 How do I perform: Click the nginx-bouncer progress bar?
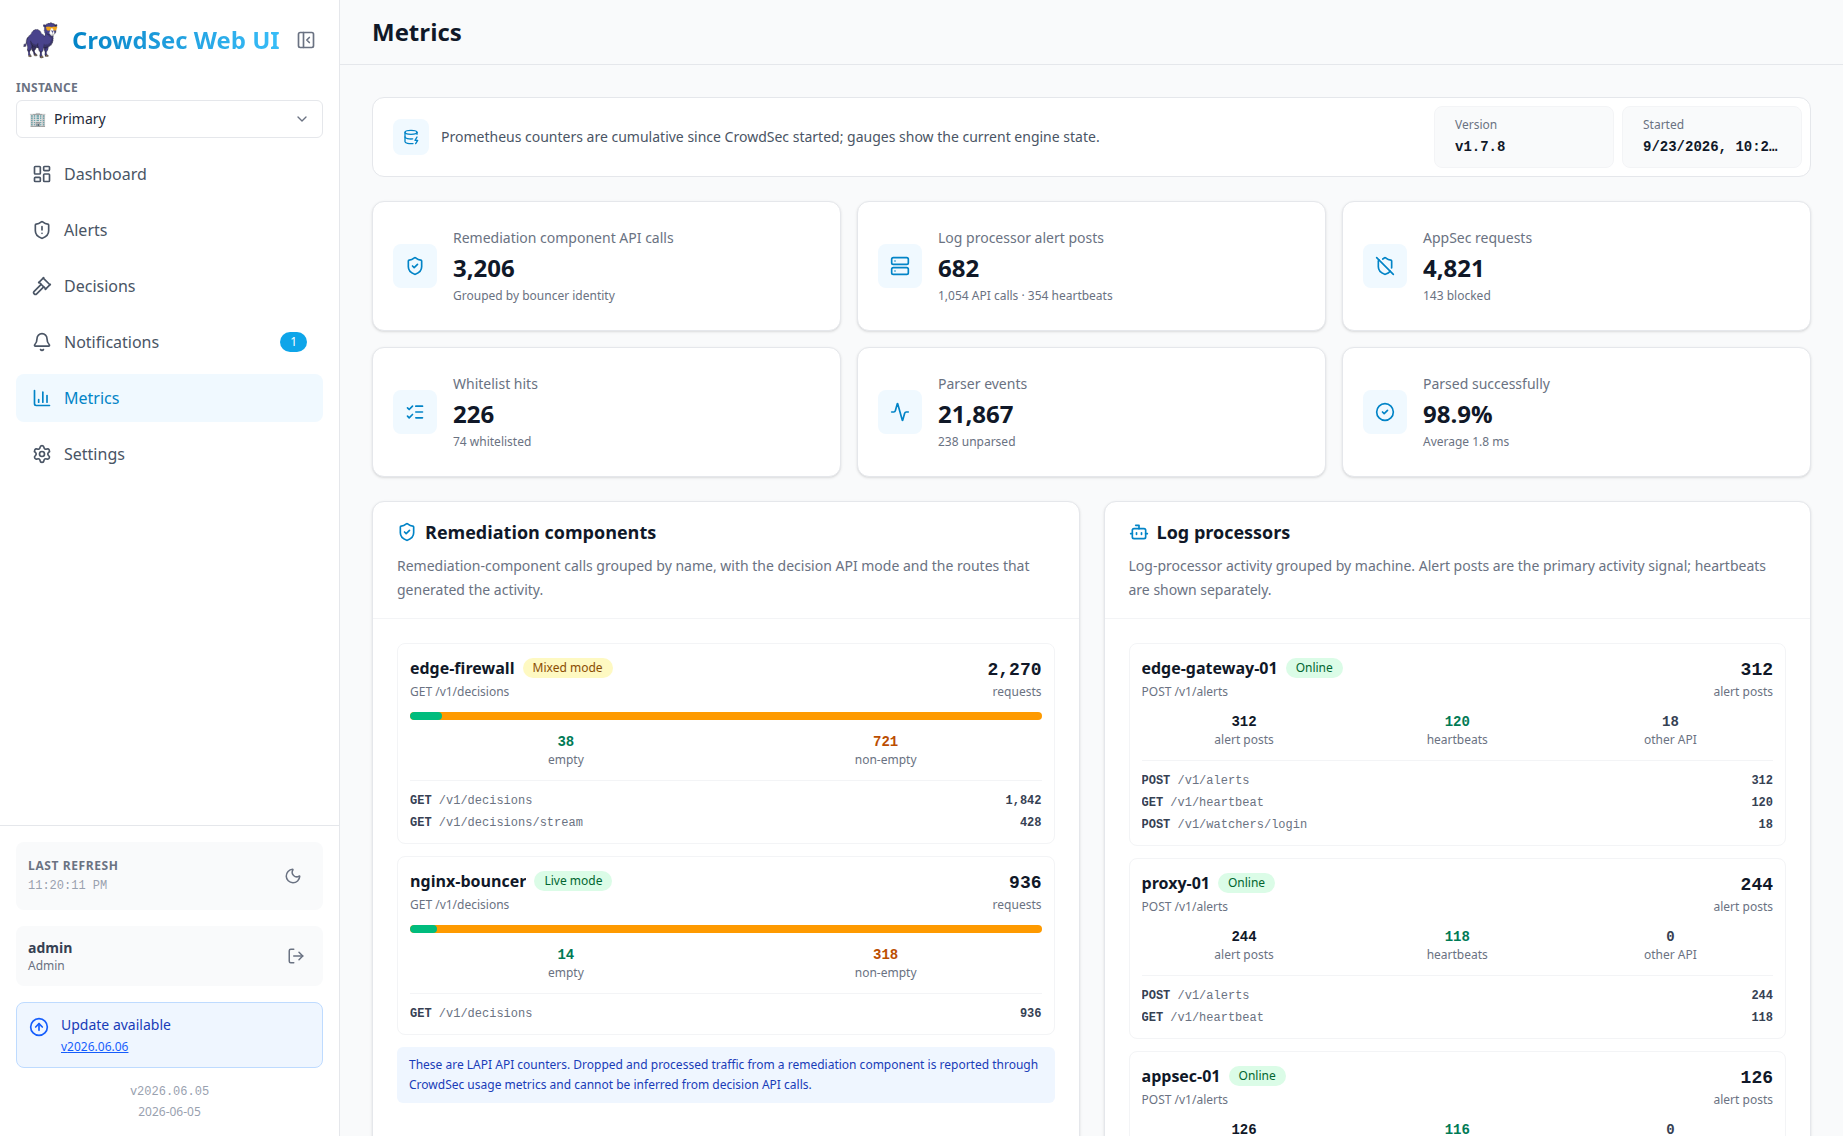coord(726,929)
